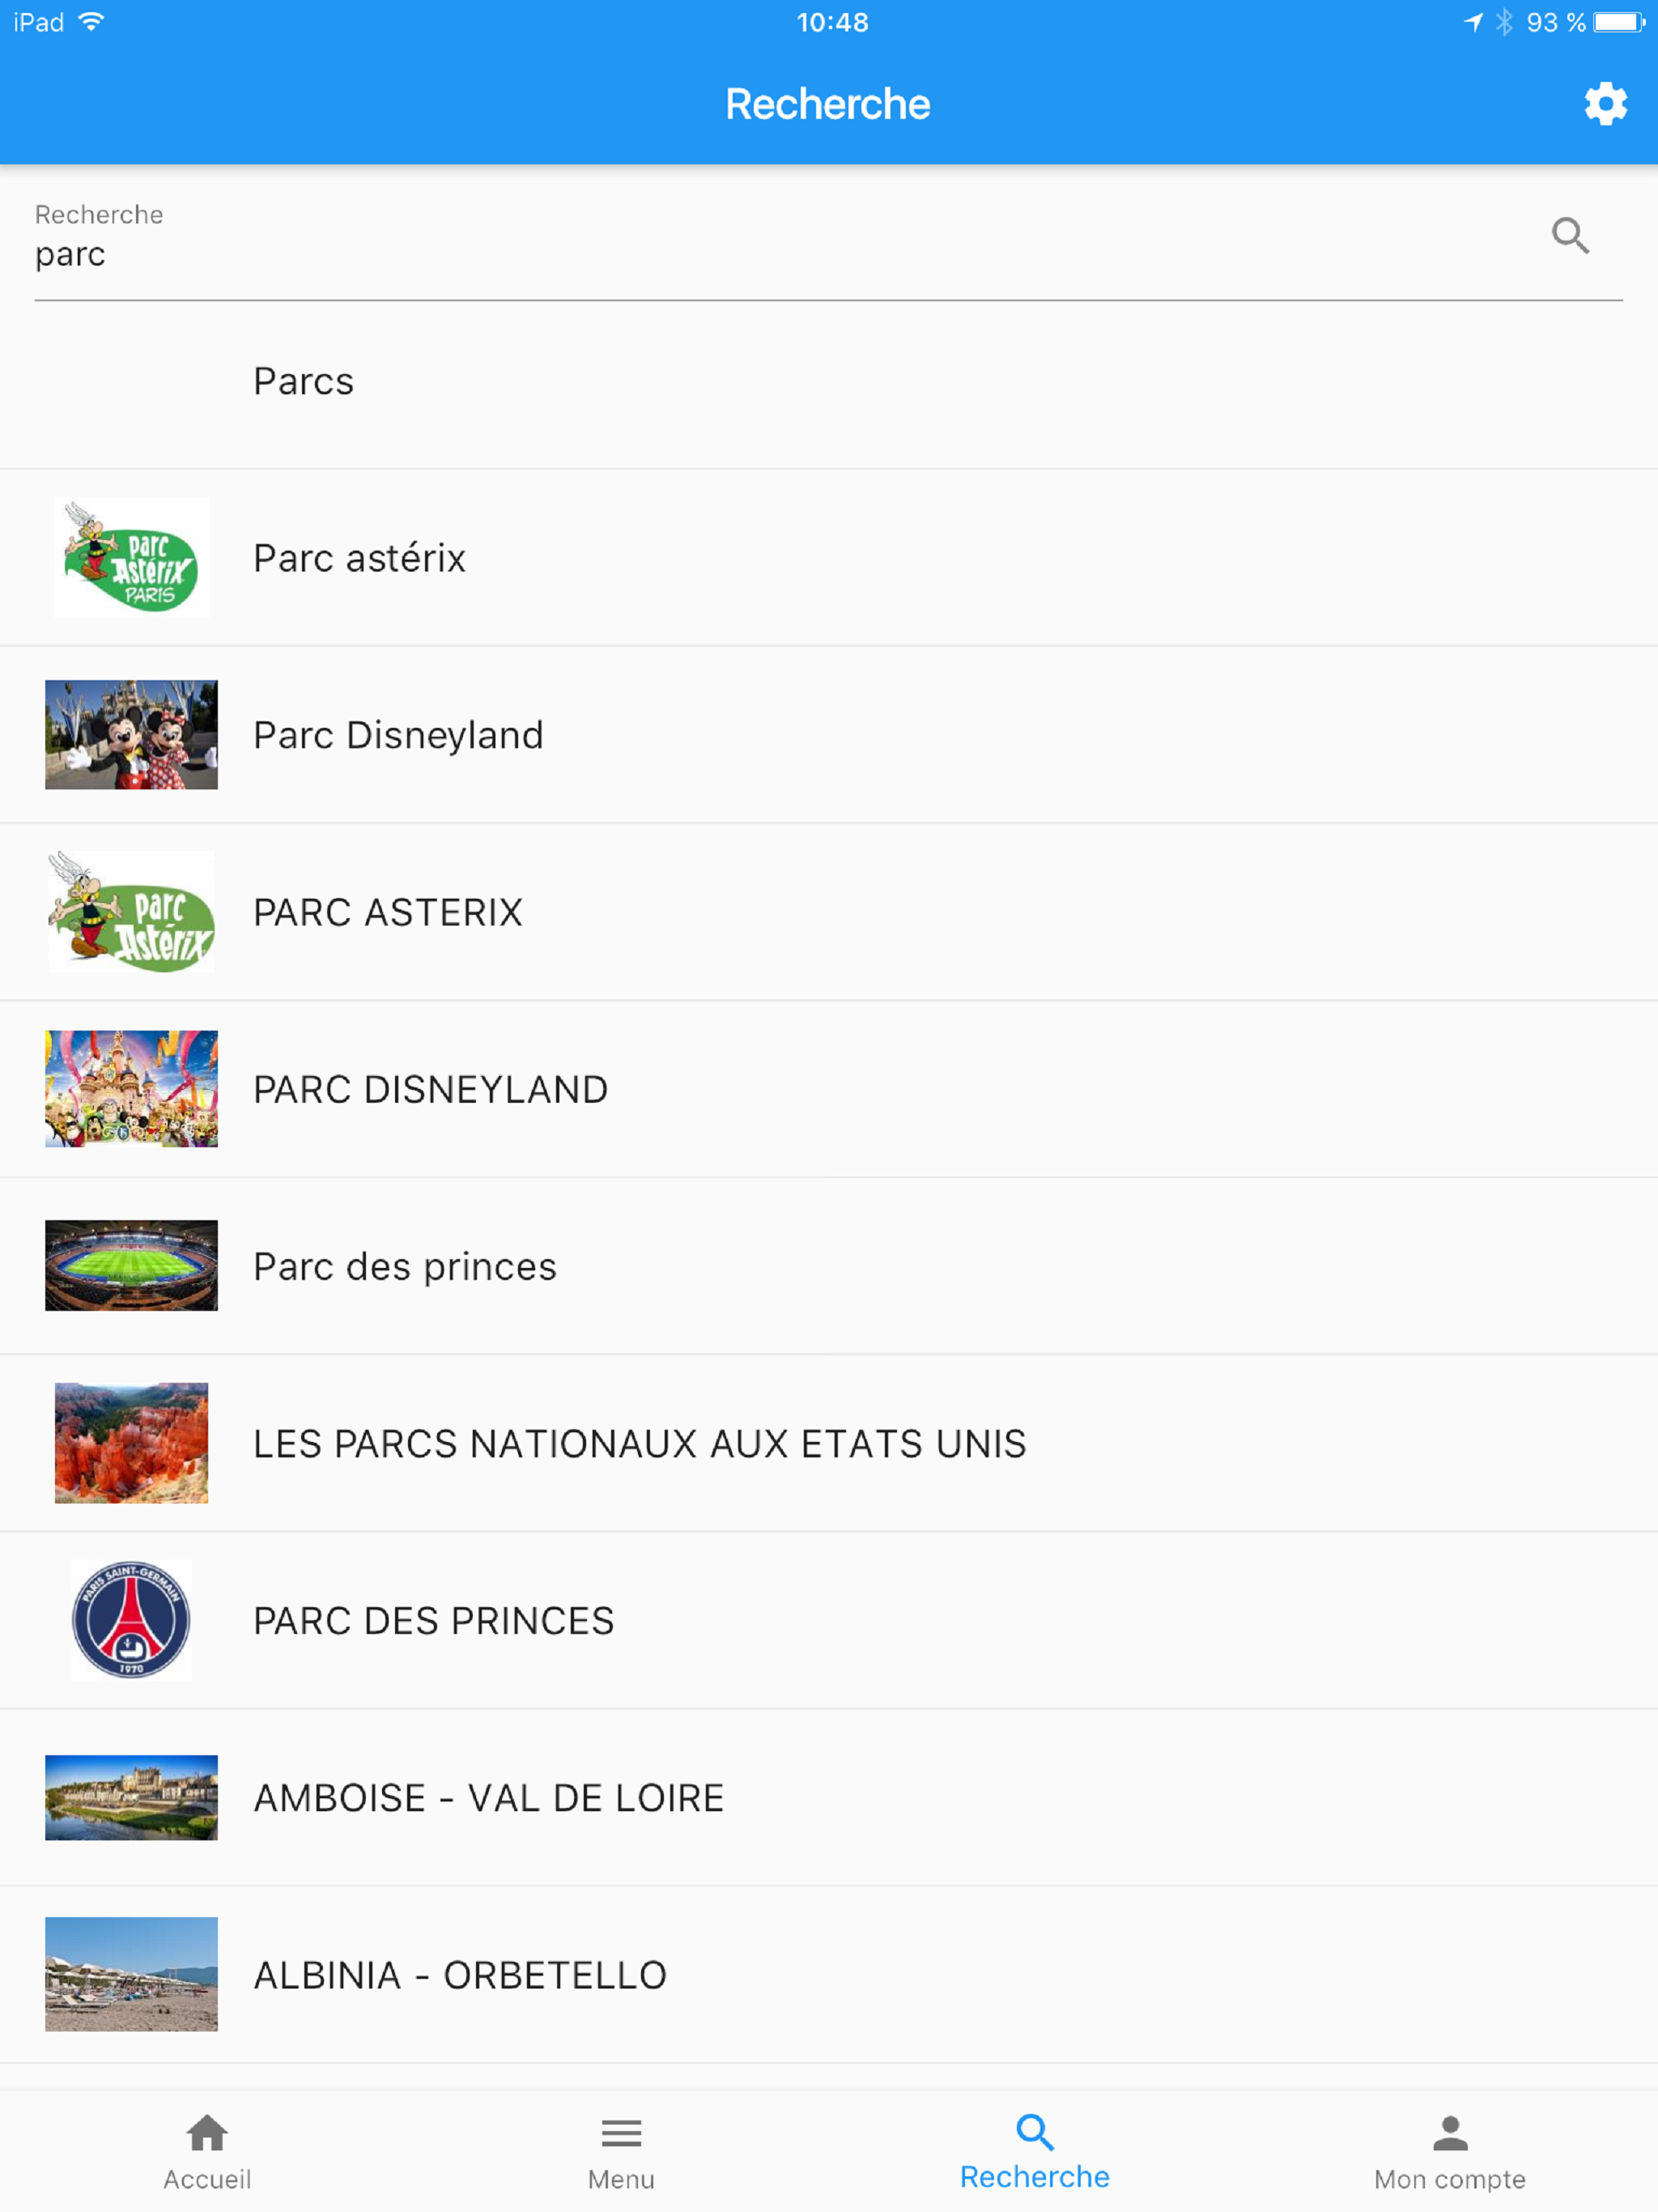Open LES PARCS NATIONAUX AUX ETATS UNIS
This screenshot has width=1658, height=2212.
coord(829,1443)
